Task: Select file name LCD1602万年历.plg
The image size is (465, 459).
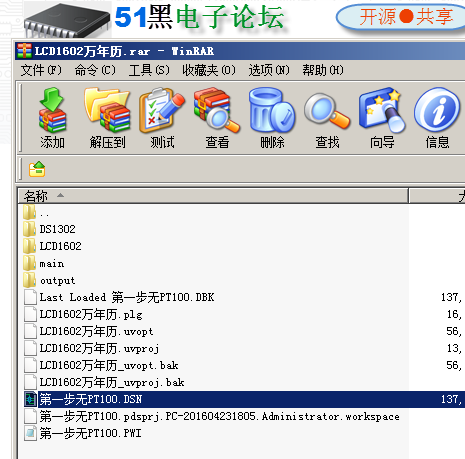Action: tap(91, 314)
